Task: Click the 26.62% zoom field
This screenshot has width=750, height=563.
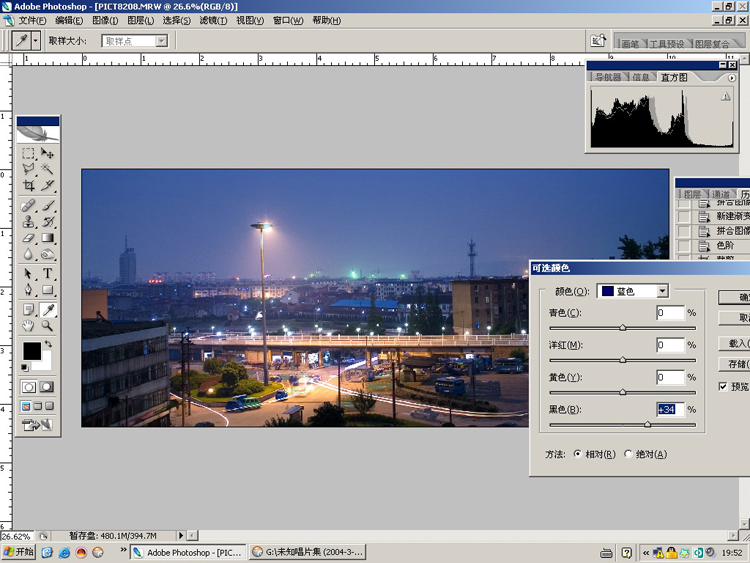Action: [x=18, y=536]
